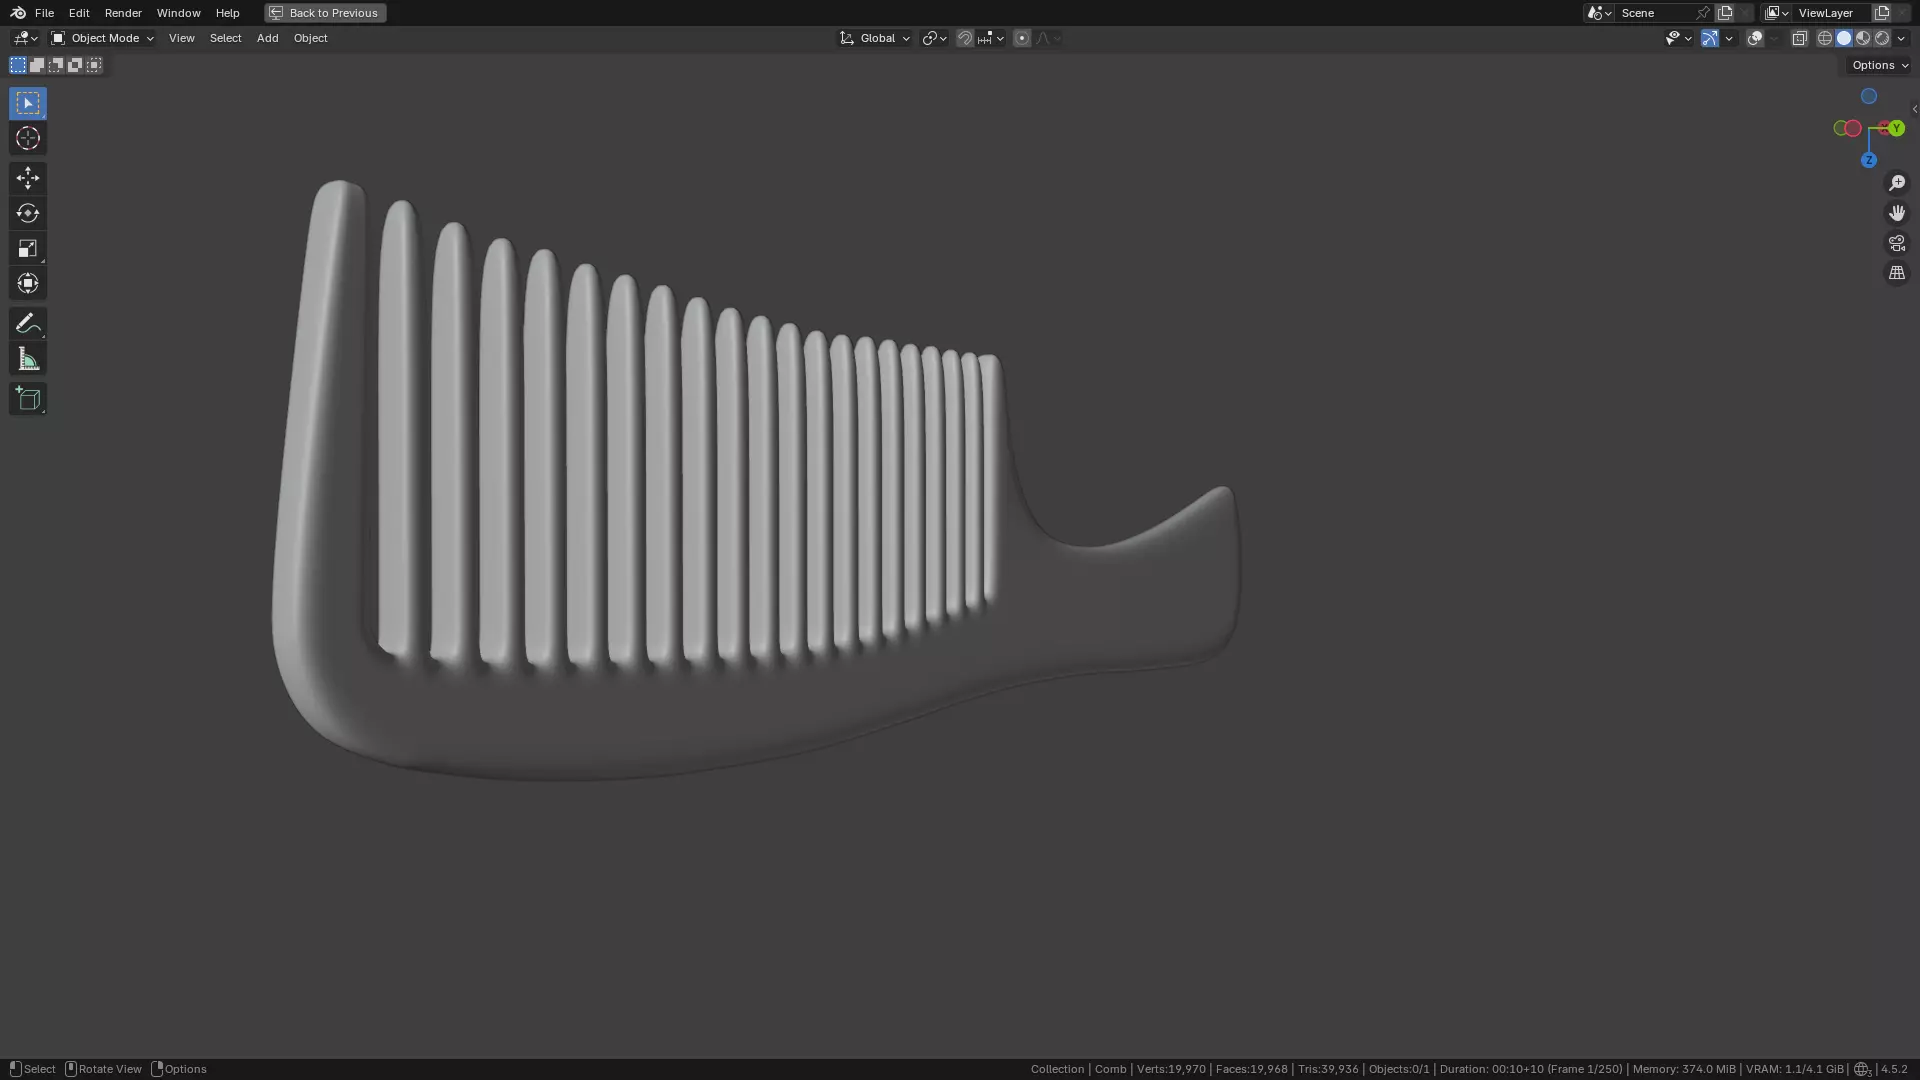Open the snapping options dropdown

point(991,38)
